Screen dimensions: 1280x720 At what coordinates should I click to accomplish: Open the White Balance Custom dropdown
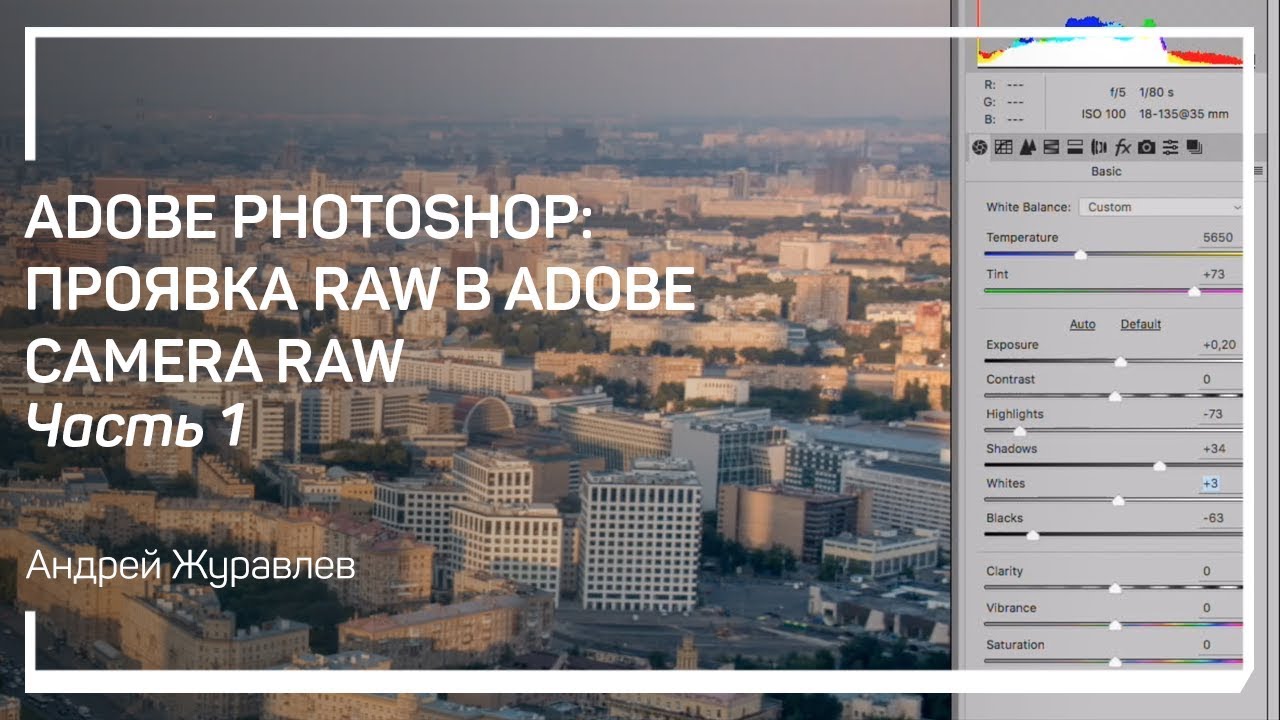click(1161, 207)
